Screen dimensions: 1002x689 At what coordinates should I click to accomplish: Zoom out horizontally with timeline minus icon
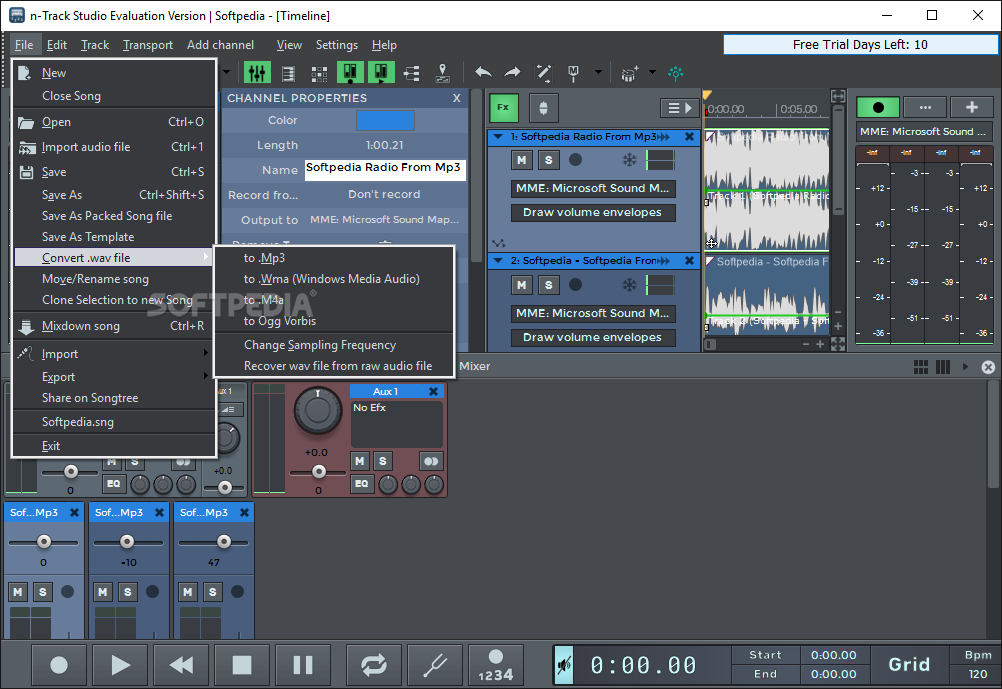click(x=806, y=344)
